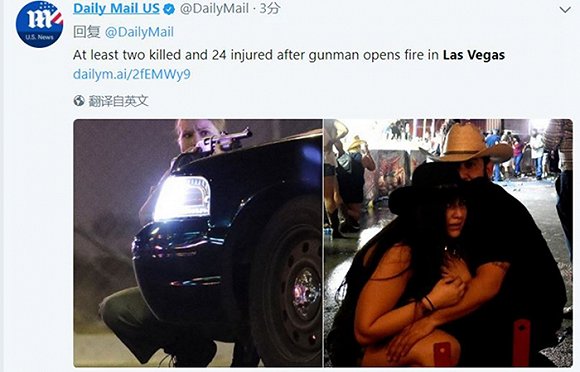This screenshot has height=372, width=580.
Task: Translate tweet via 翻译自英文
Action: pyautogui.click(x=118, y=101)
